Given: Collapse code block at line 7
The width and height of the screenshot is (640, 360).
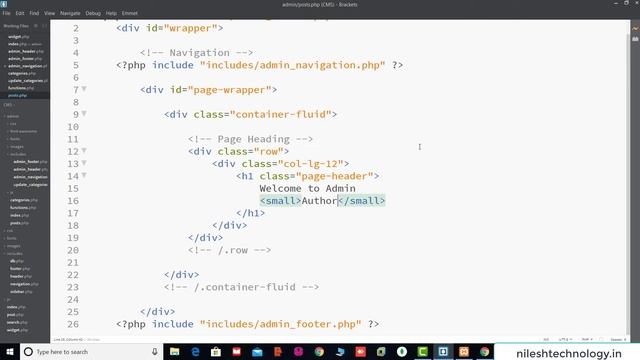Looking at the screenshot, I should pos(84,89).
